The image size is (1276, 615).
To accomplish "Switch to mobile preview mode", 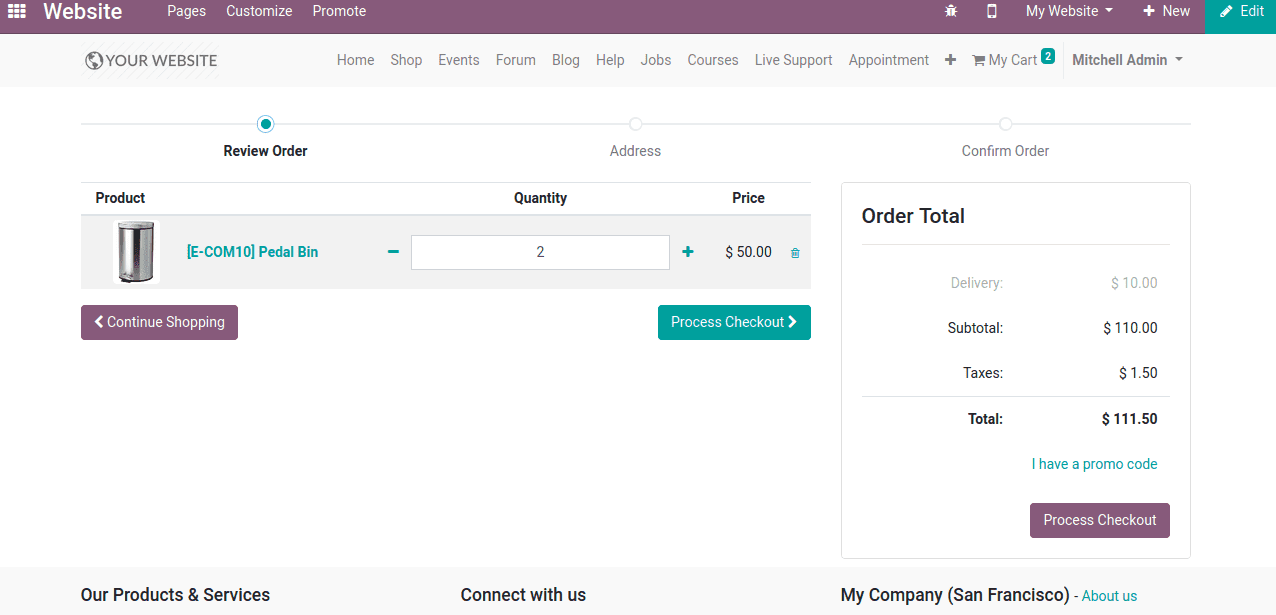I will pyautogui.click(x=993, y=11).
